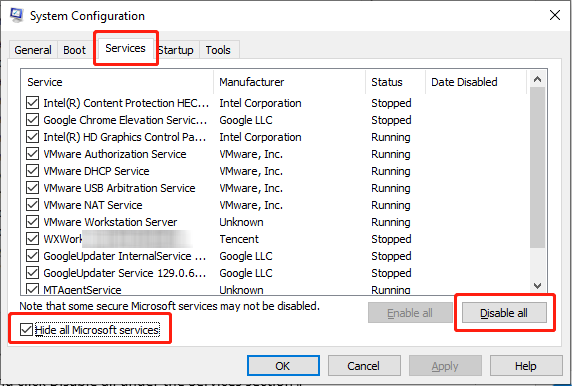The image size is (572, 386).
Task: Click the Disable all button
Action: (x=504, y=313)
